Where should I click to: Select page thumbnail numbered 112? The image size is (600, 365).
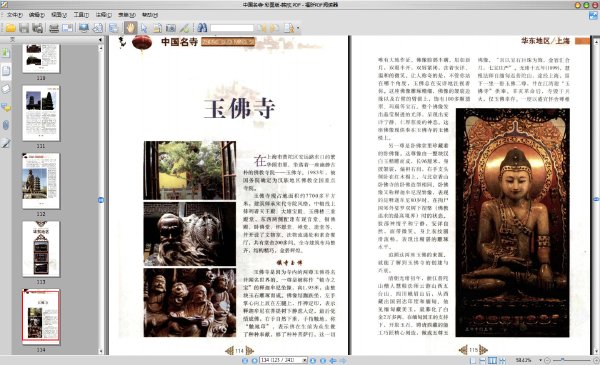41,181
